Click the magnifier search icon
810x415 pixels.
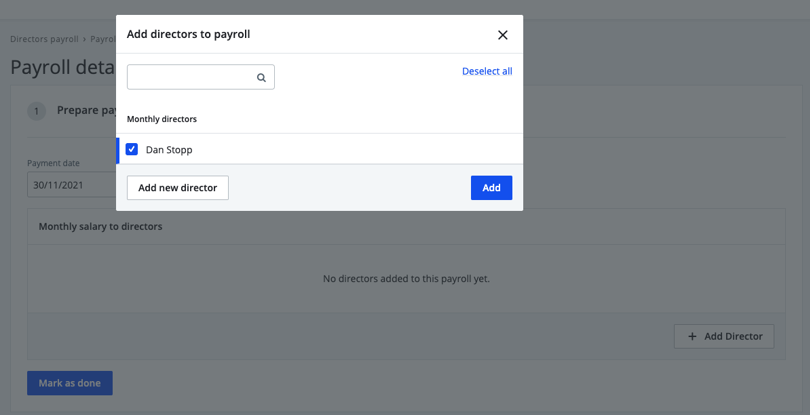point(261,78)
